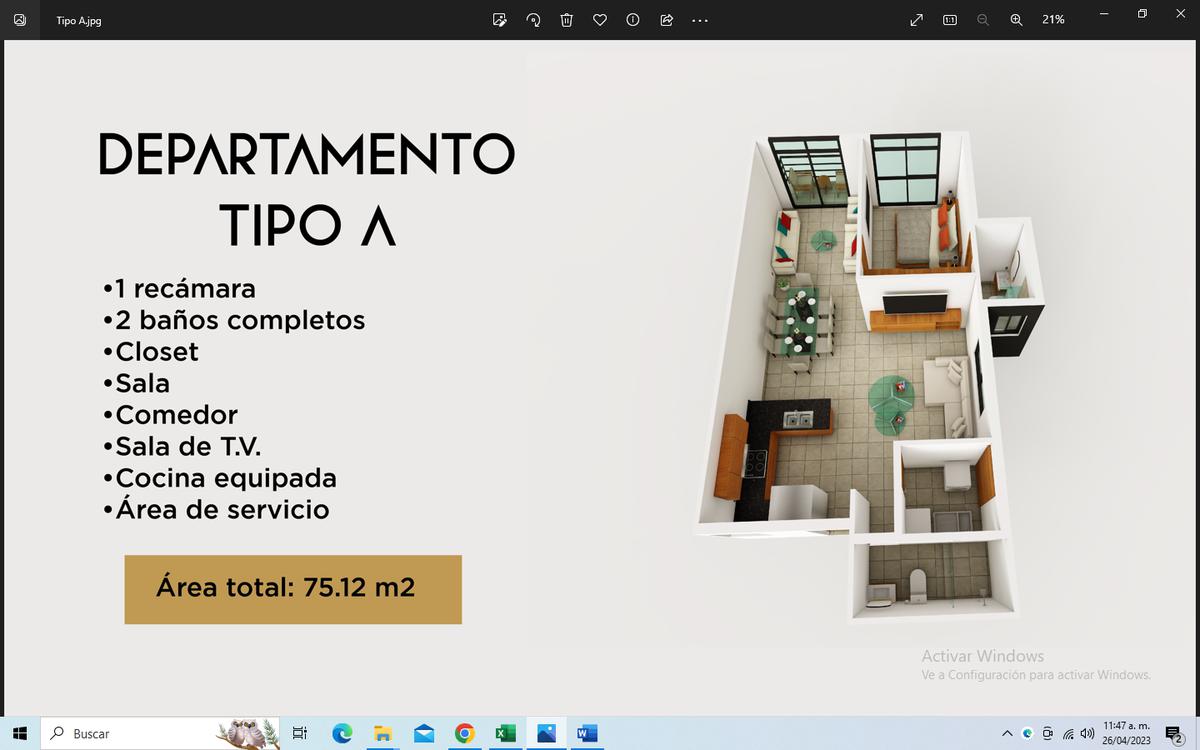The image size is (1200, 750).
Task: Expand the hidden system tray icons chevron
Action: pyautogui.click(x=1007, y=734)
